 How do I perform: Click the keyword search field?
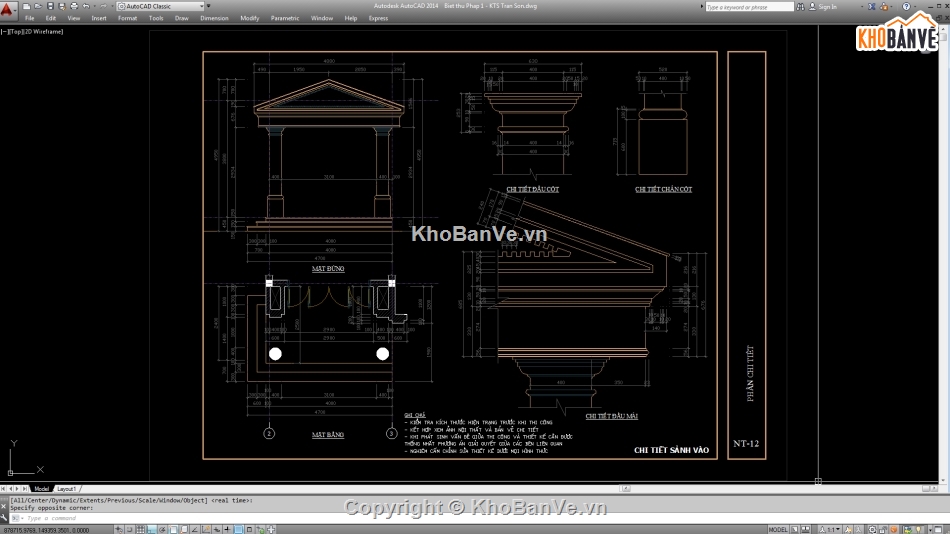coord(749,7)
